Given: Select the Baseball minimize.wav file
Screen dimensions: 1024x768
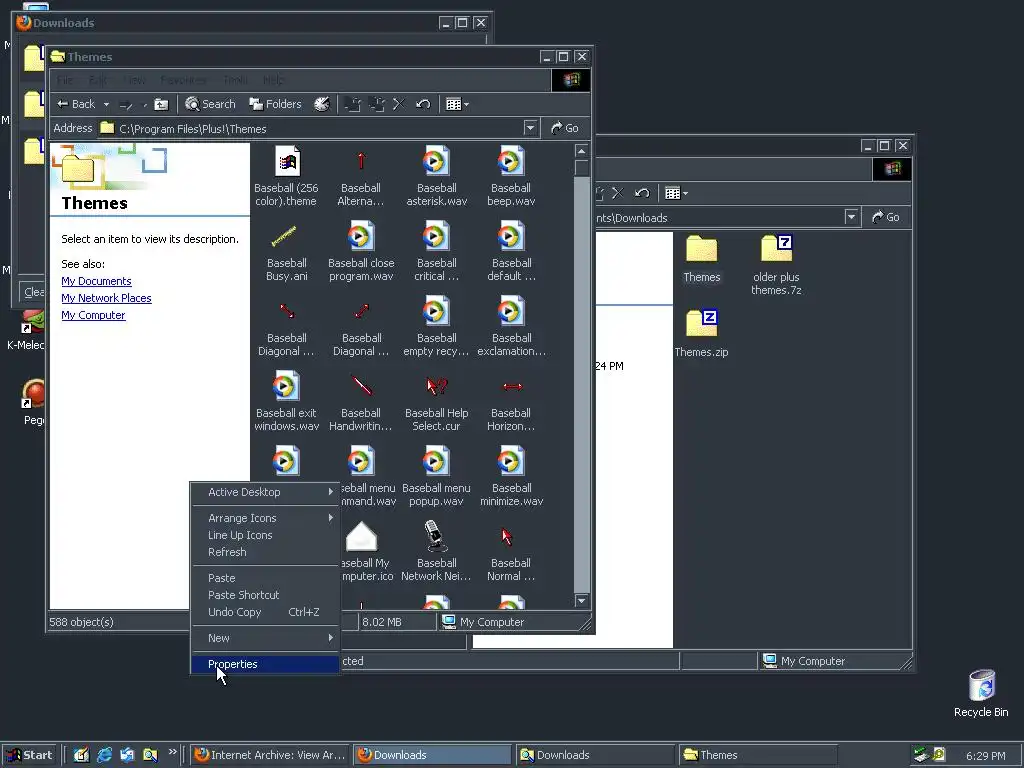Looking at the screenshot, I should [511, 477].
